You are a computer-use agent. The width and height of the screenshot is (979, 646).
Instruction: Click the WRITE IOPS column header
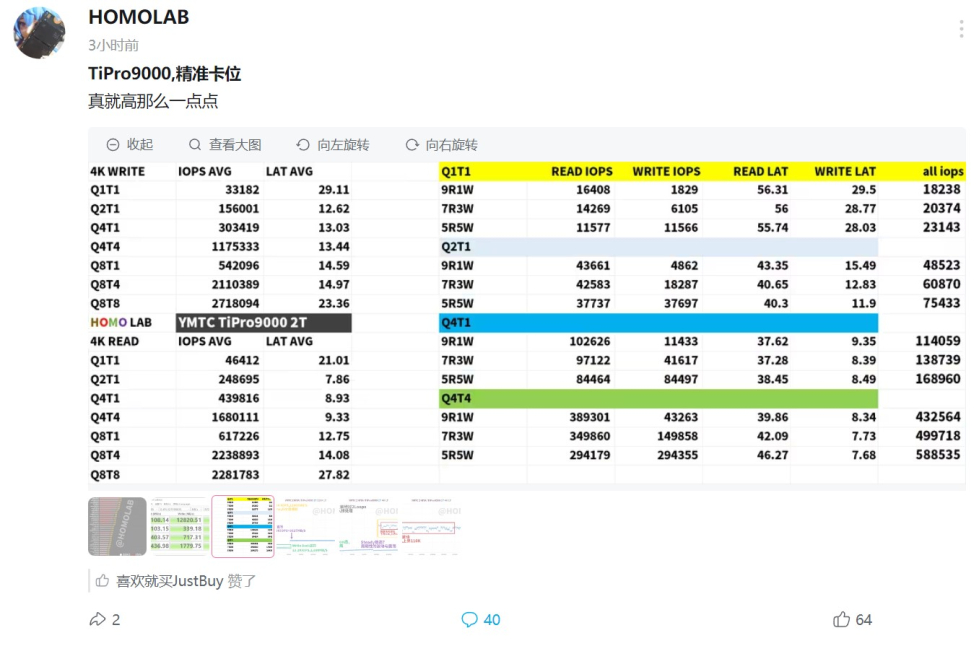[666, 171]
